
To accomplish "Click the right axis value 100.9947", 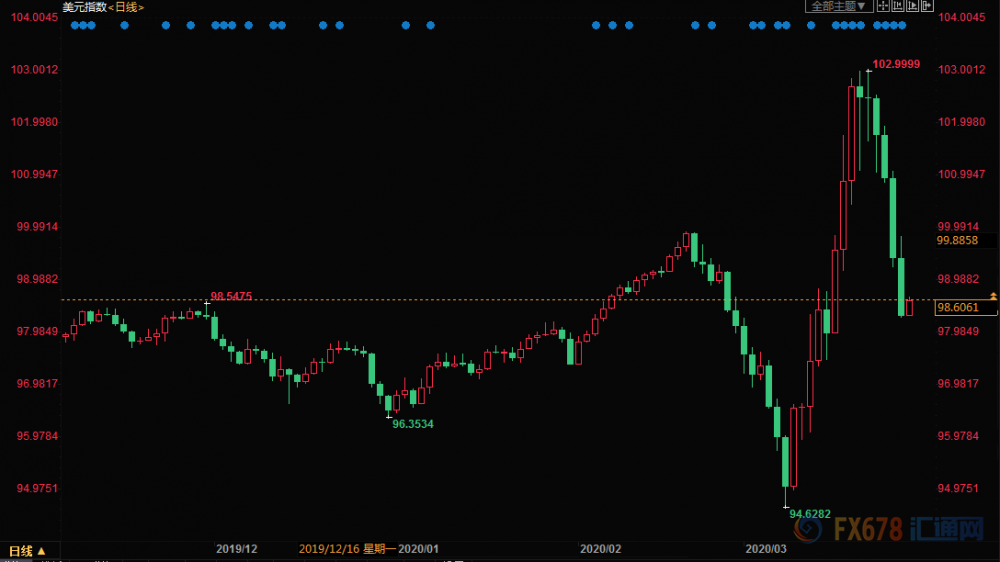I will tap(961, 174).
